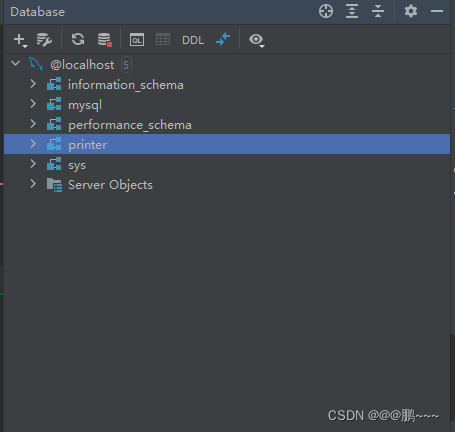Screen dimensions: 455x432
Task: Click the New data source plus icon
Action: pos(20,40)
